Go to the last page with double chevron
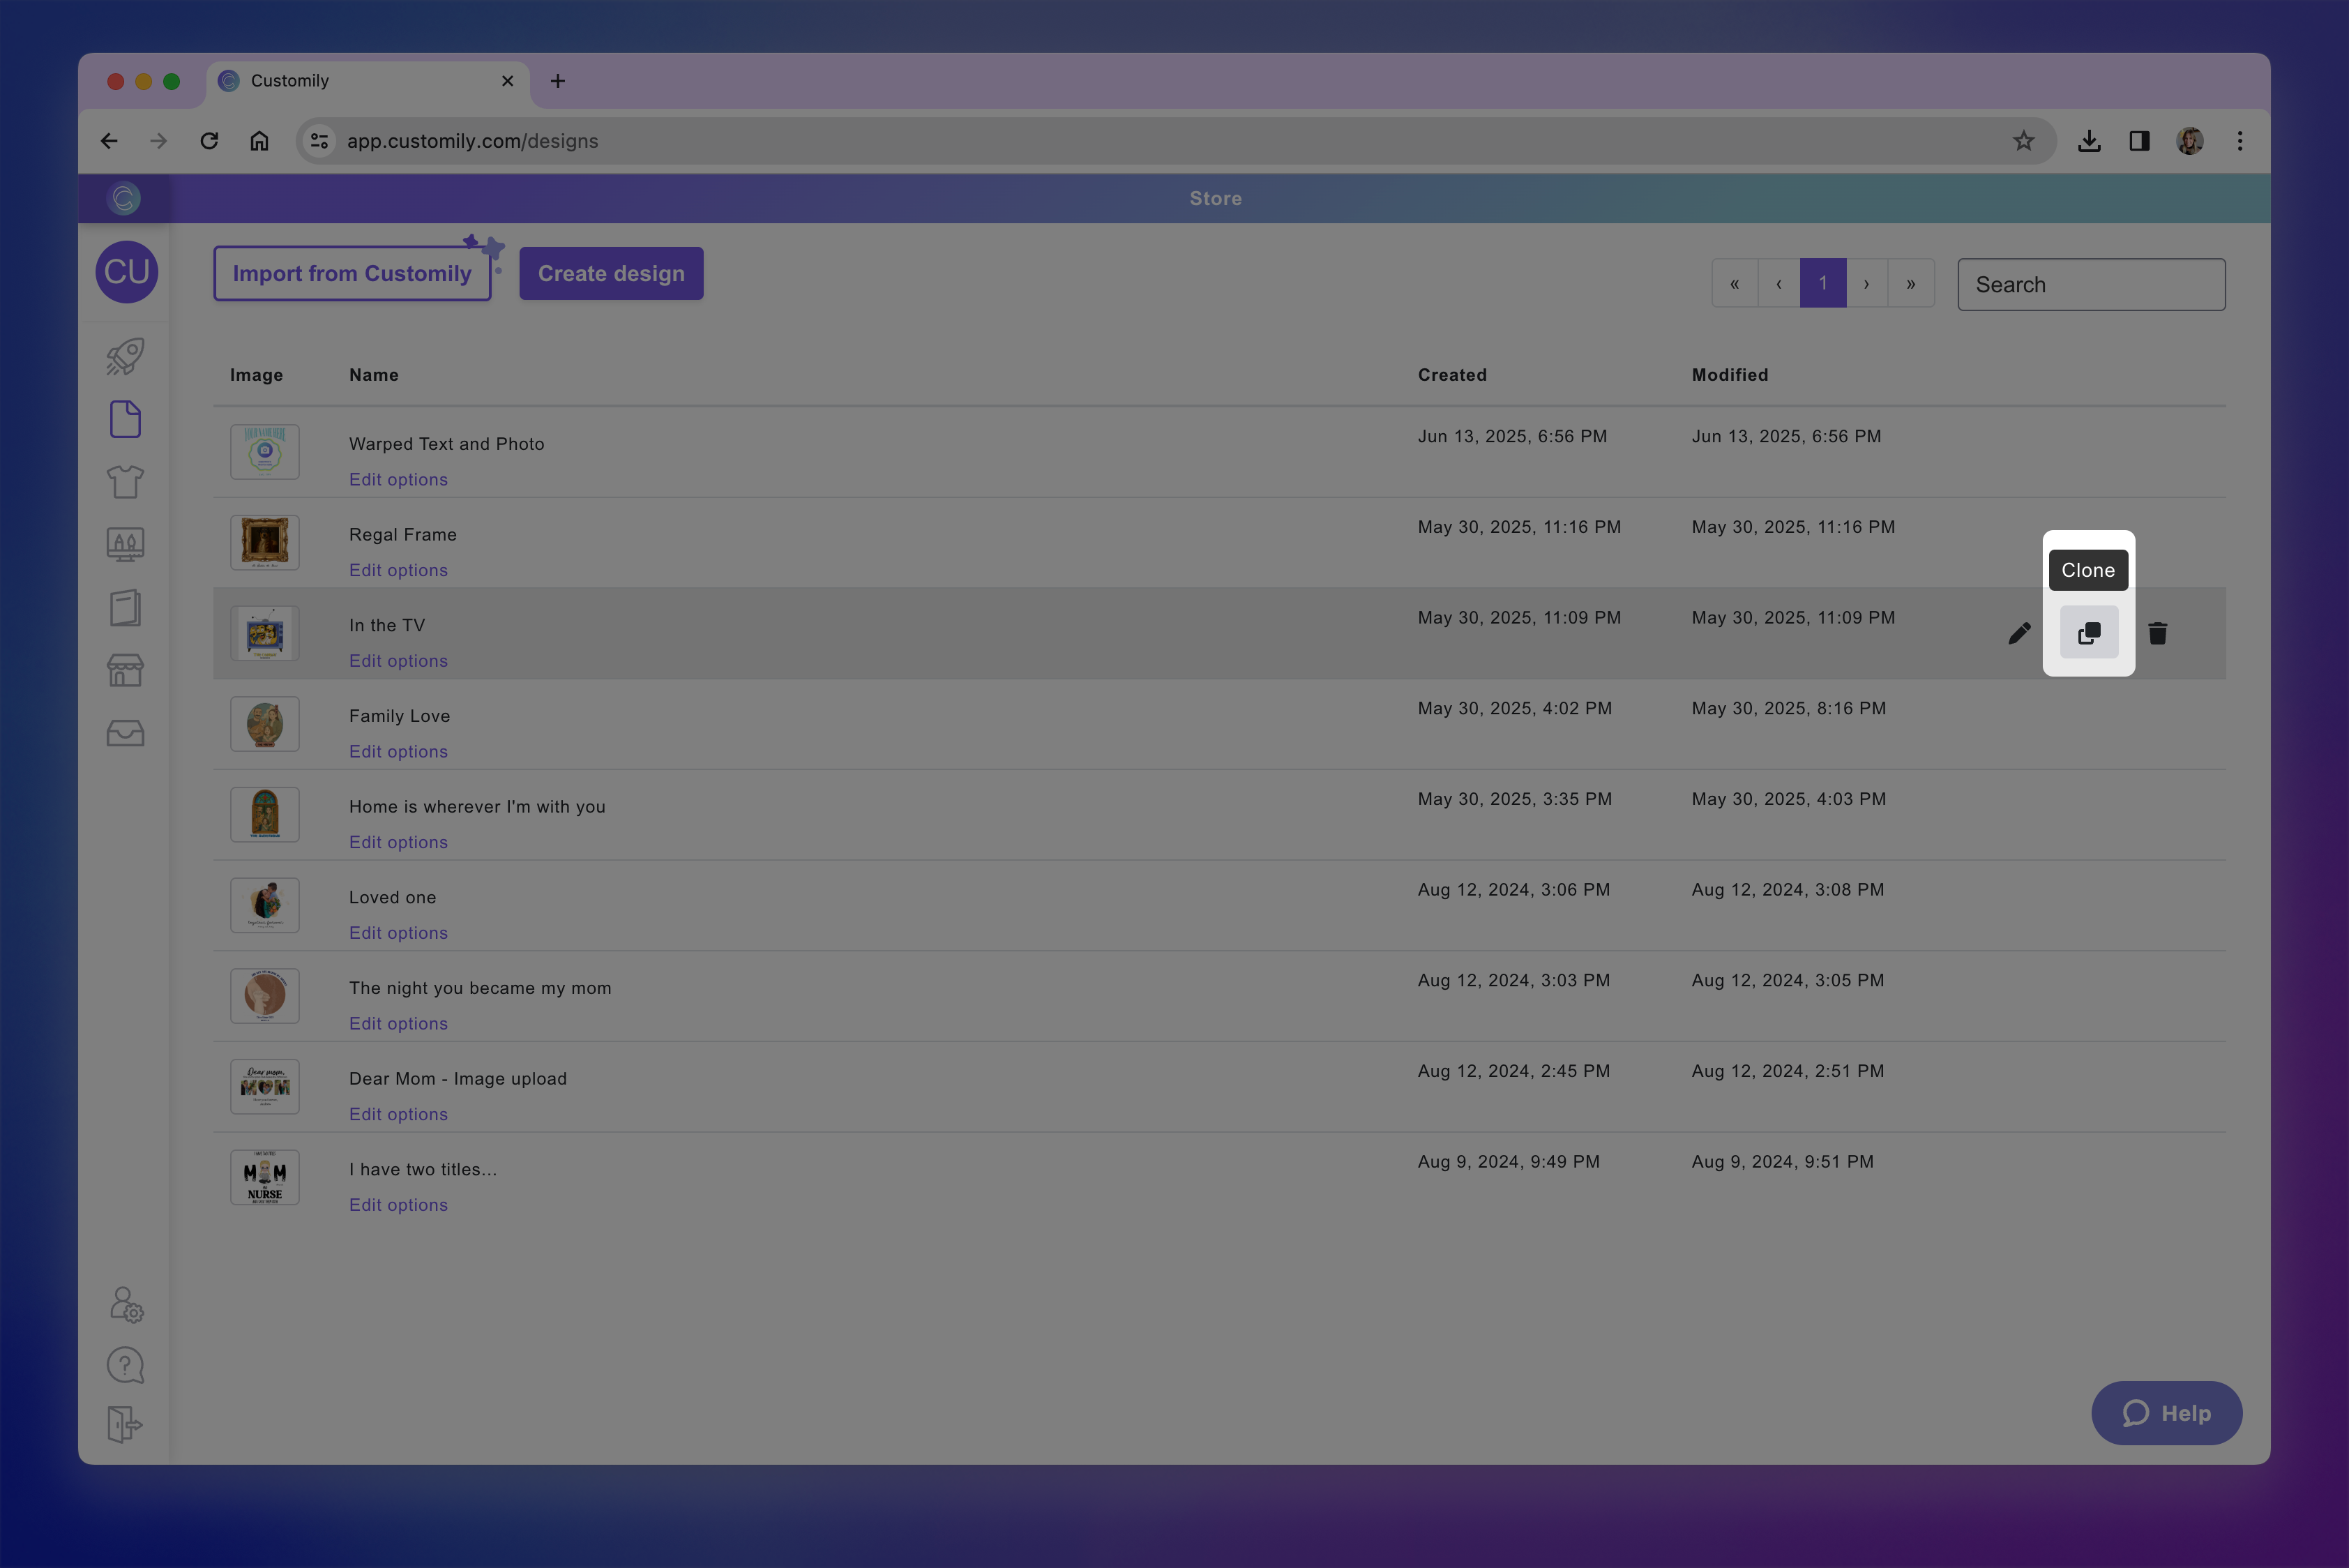The height and width of the screenshot is (1568, 2349). pos(1910,284)
